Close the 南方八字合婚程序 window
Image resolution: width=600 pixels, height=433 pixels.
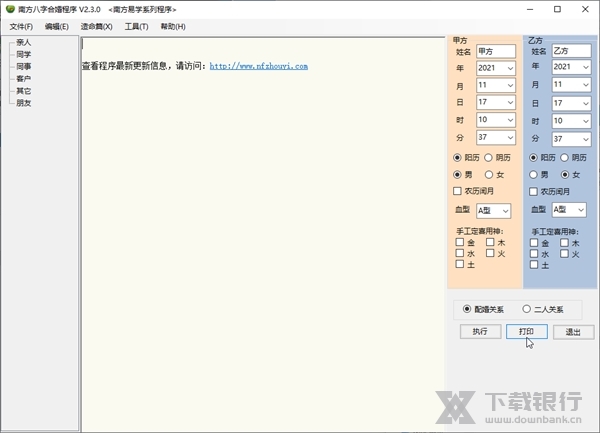pos(585,9)
